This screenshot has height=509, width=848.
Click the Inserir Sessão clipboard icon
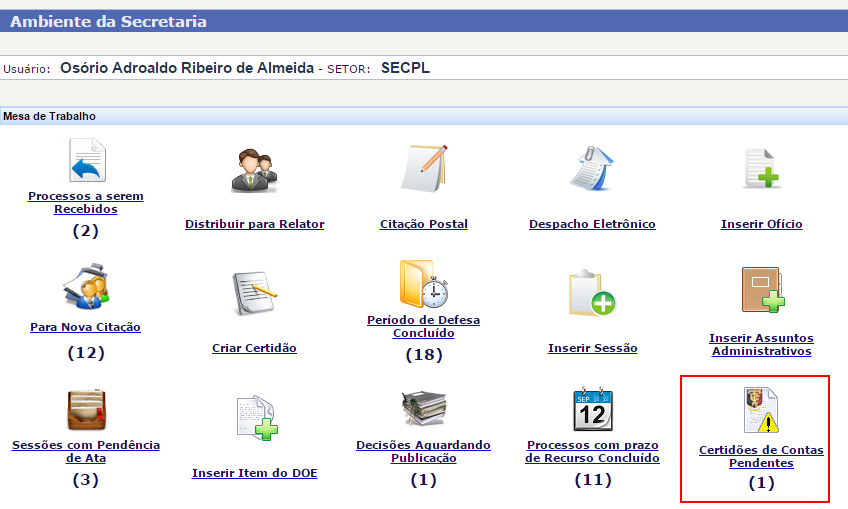pos(592,293)
